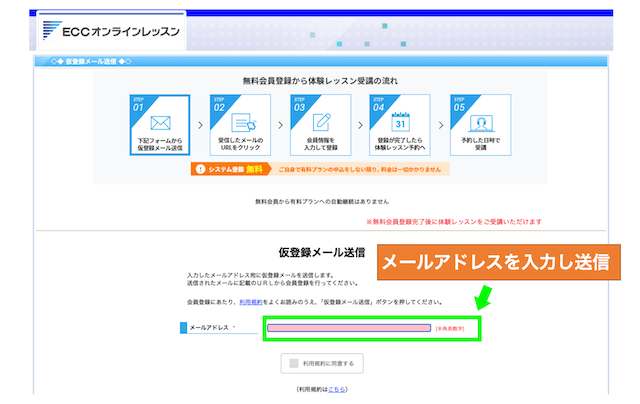The image size is (640, 404).
Task: Open the こちら terms link
Action: 337,389
